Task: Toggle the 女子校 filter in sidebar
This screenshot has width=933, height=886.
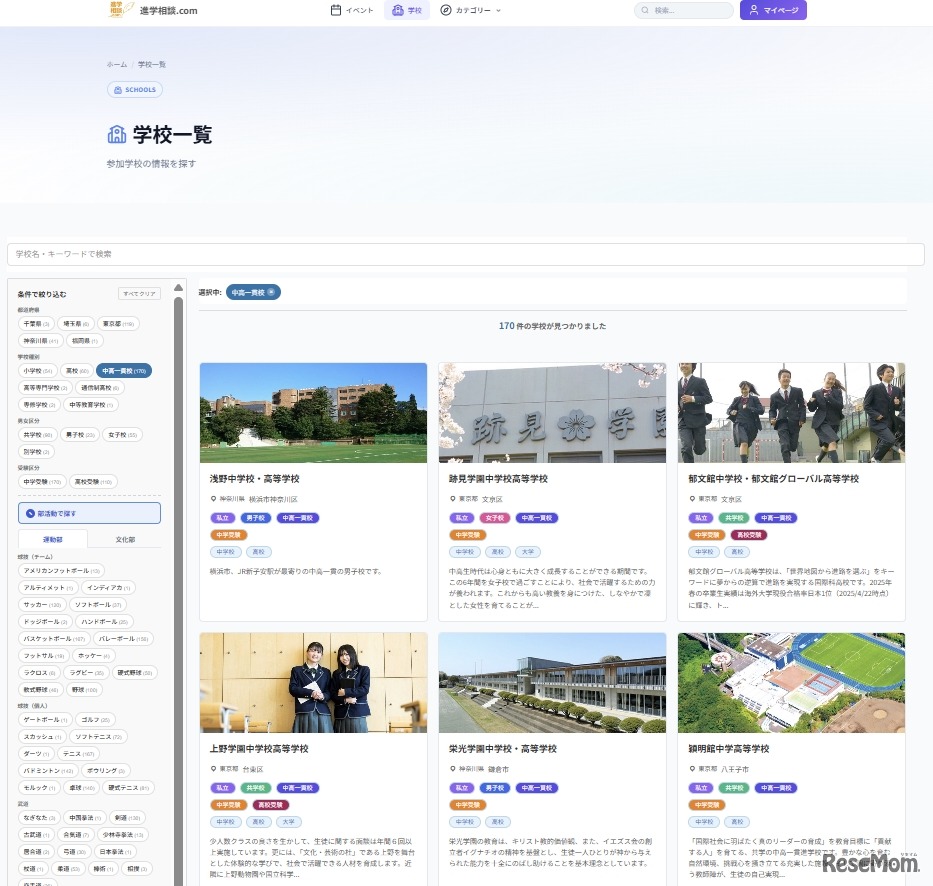Action: pos(123,435)
